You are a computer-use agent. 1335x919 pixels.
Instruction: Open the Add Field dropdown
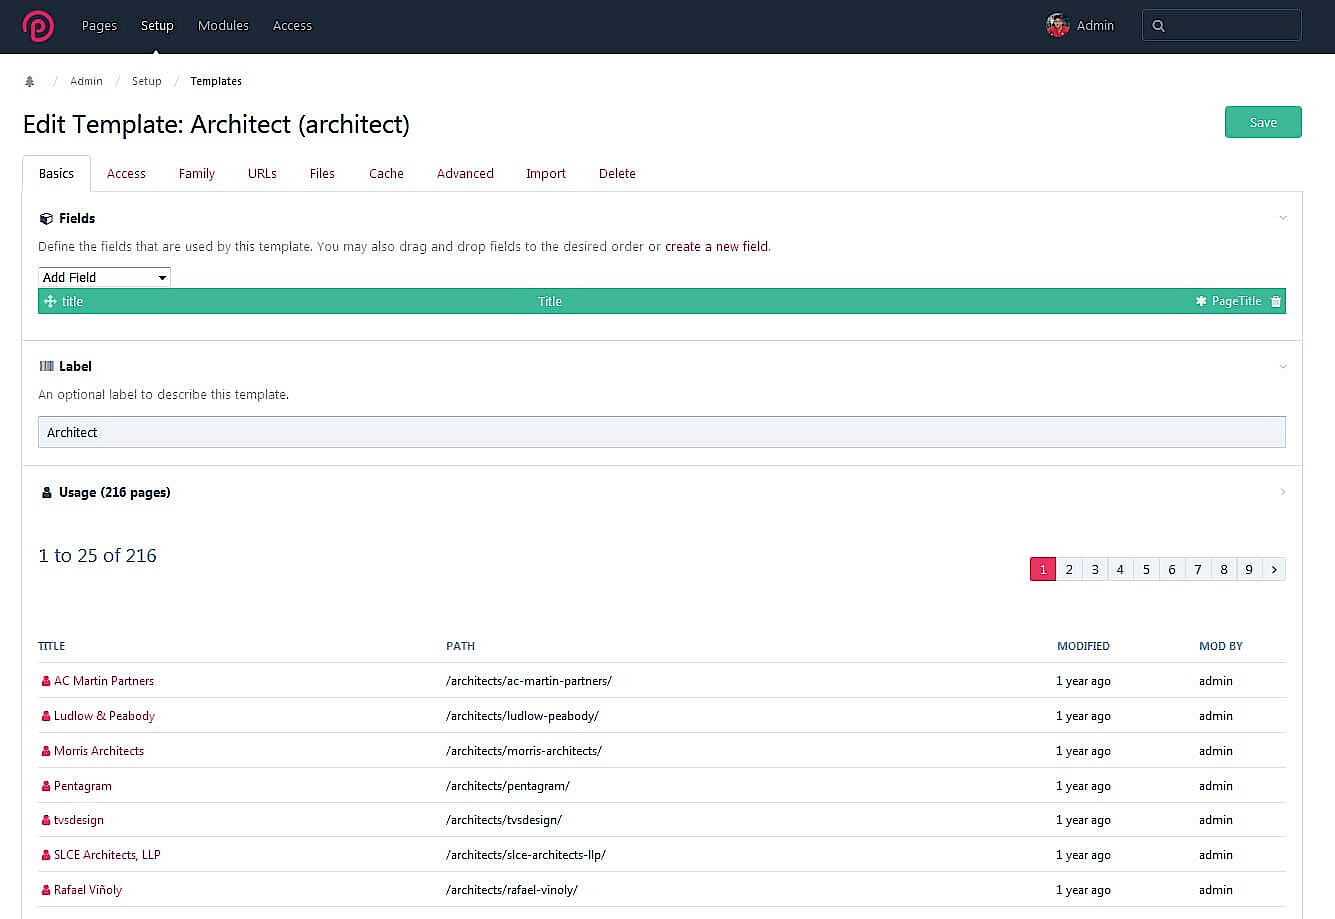103,277
